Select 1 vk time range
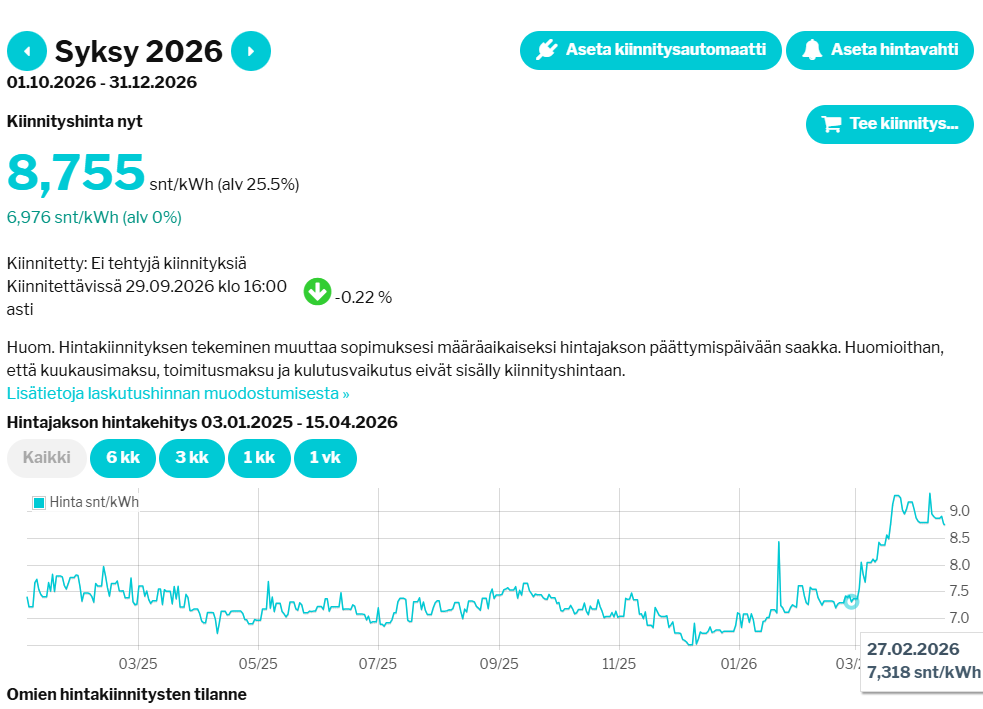 point(325,458)
